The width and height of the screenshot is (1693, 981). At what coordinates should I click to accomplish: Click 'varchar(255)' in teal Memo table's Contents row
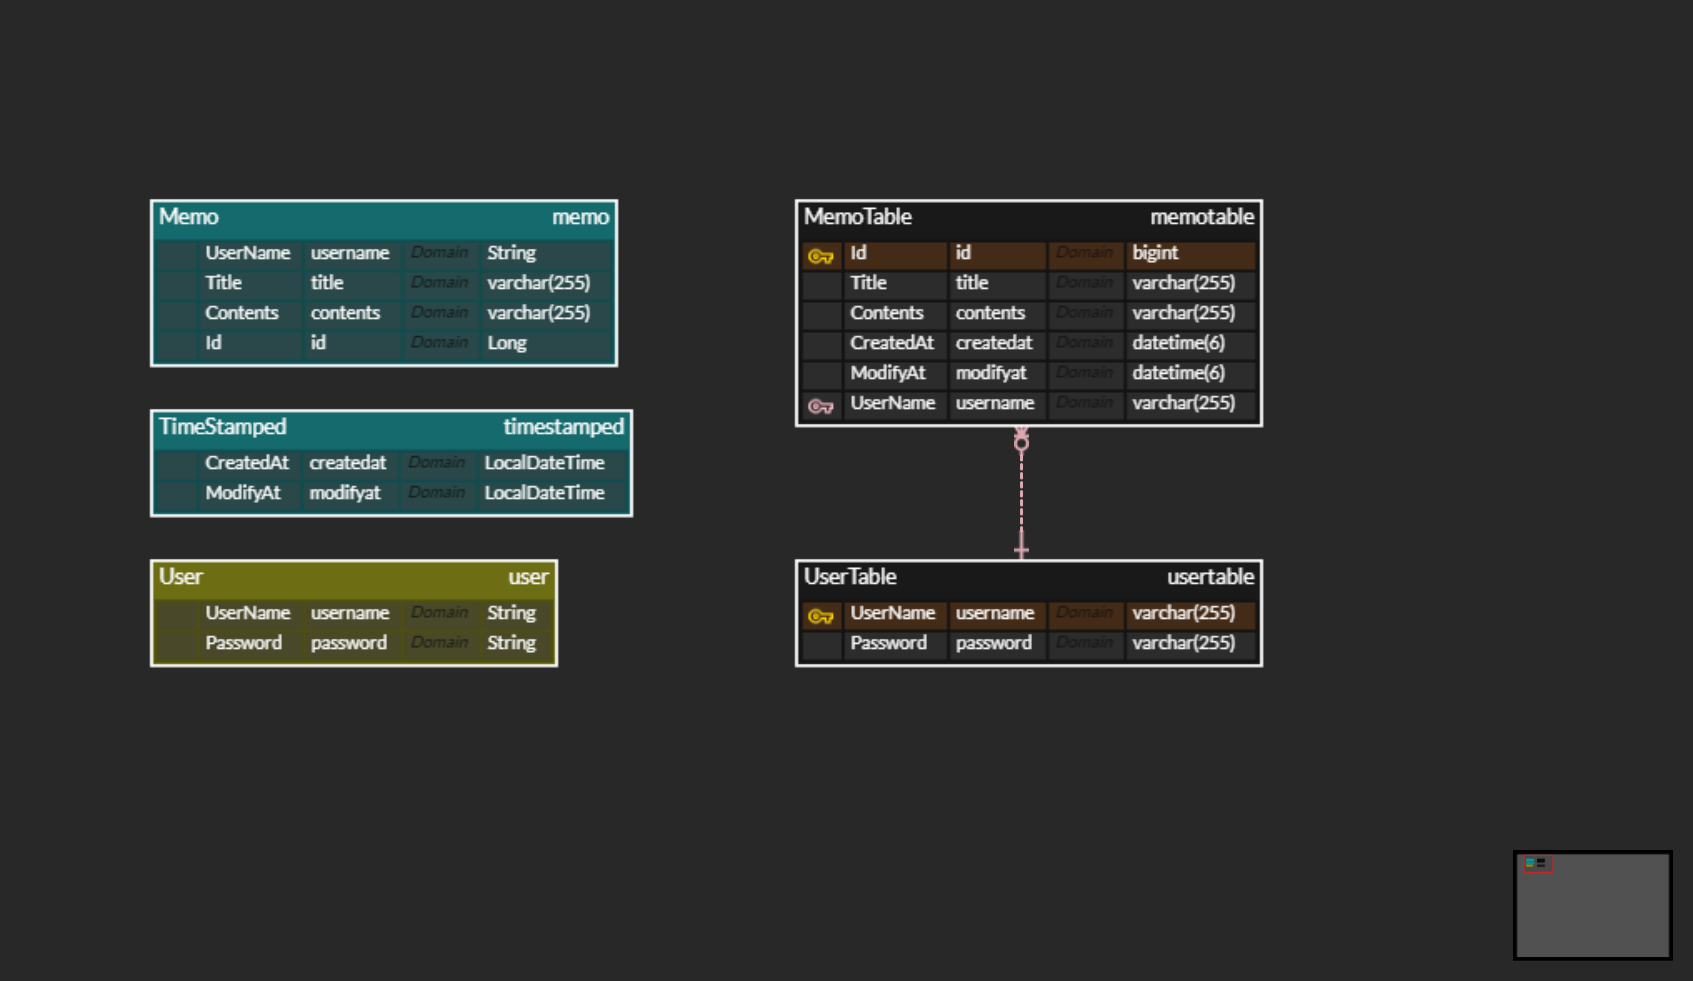coord(538,313)
